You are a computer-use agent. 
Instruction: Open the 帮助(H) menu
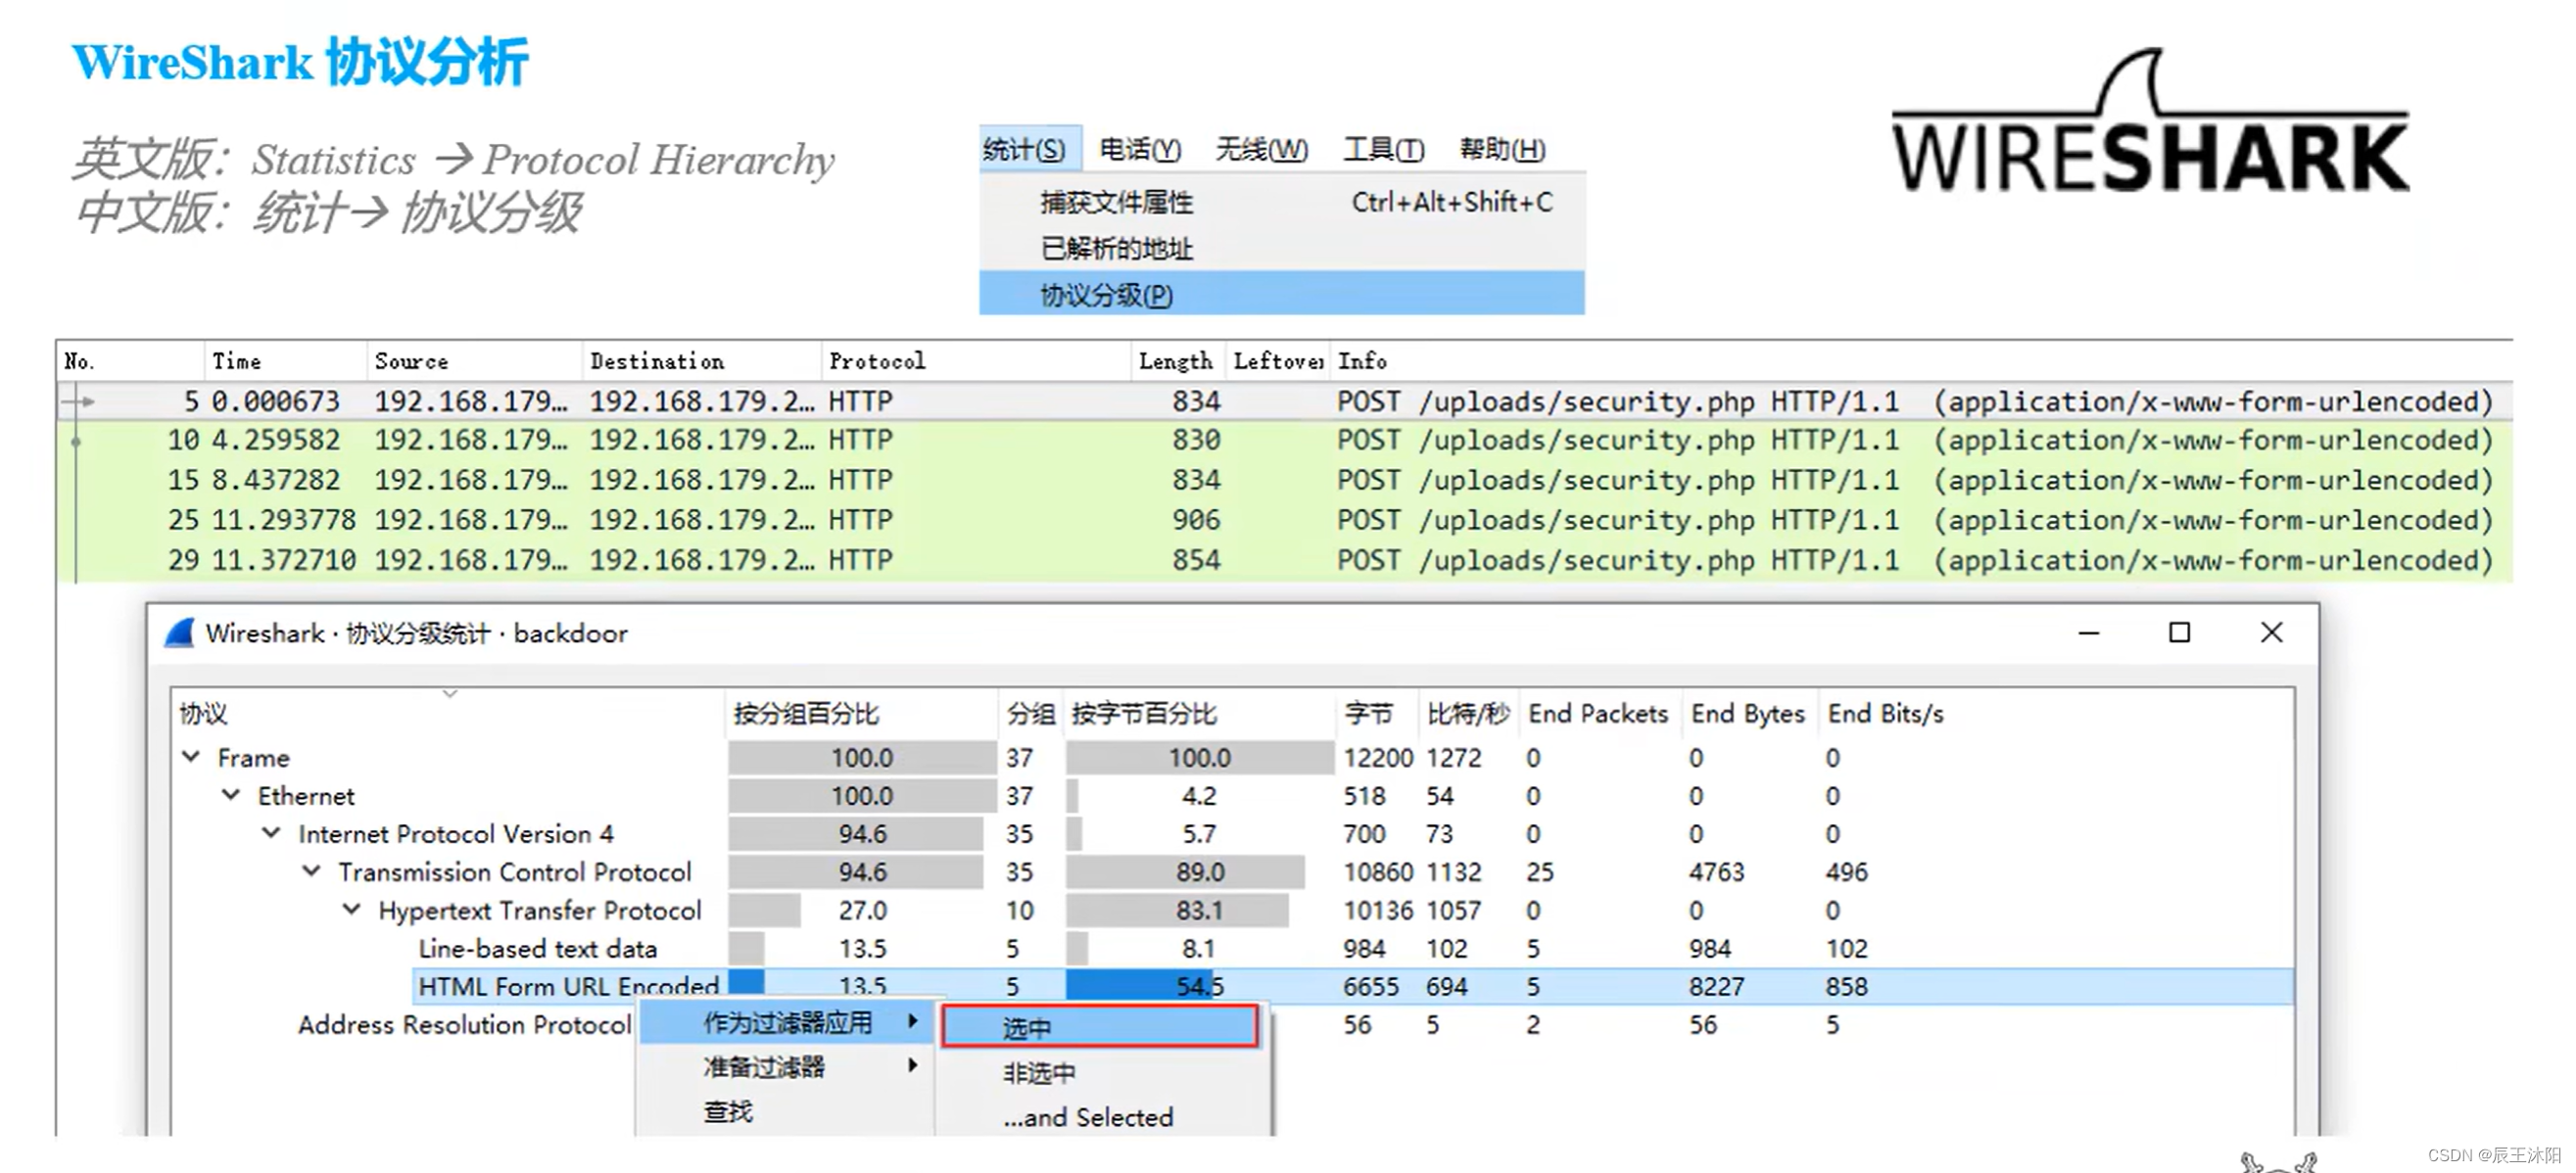pos(1502,149)
